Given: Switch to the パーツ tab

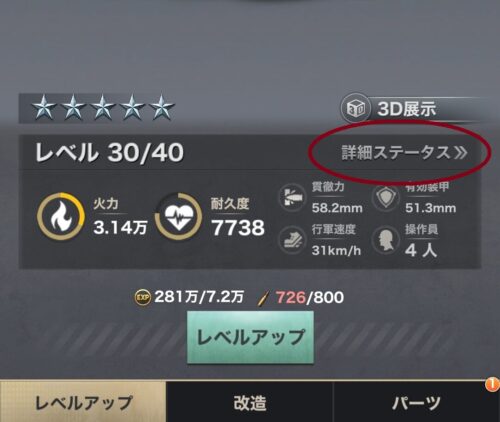Looking at the screenshot, I should (x=417, y=402).
